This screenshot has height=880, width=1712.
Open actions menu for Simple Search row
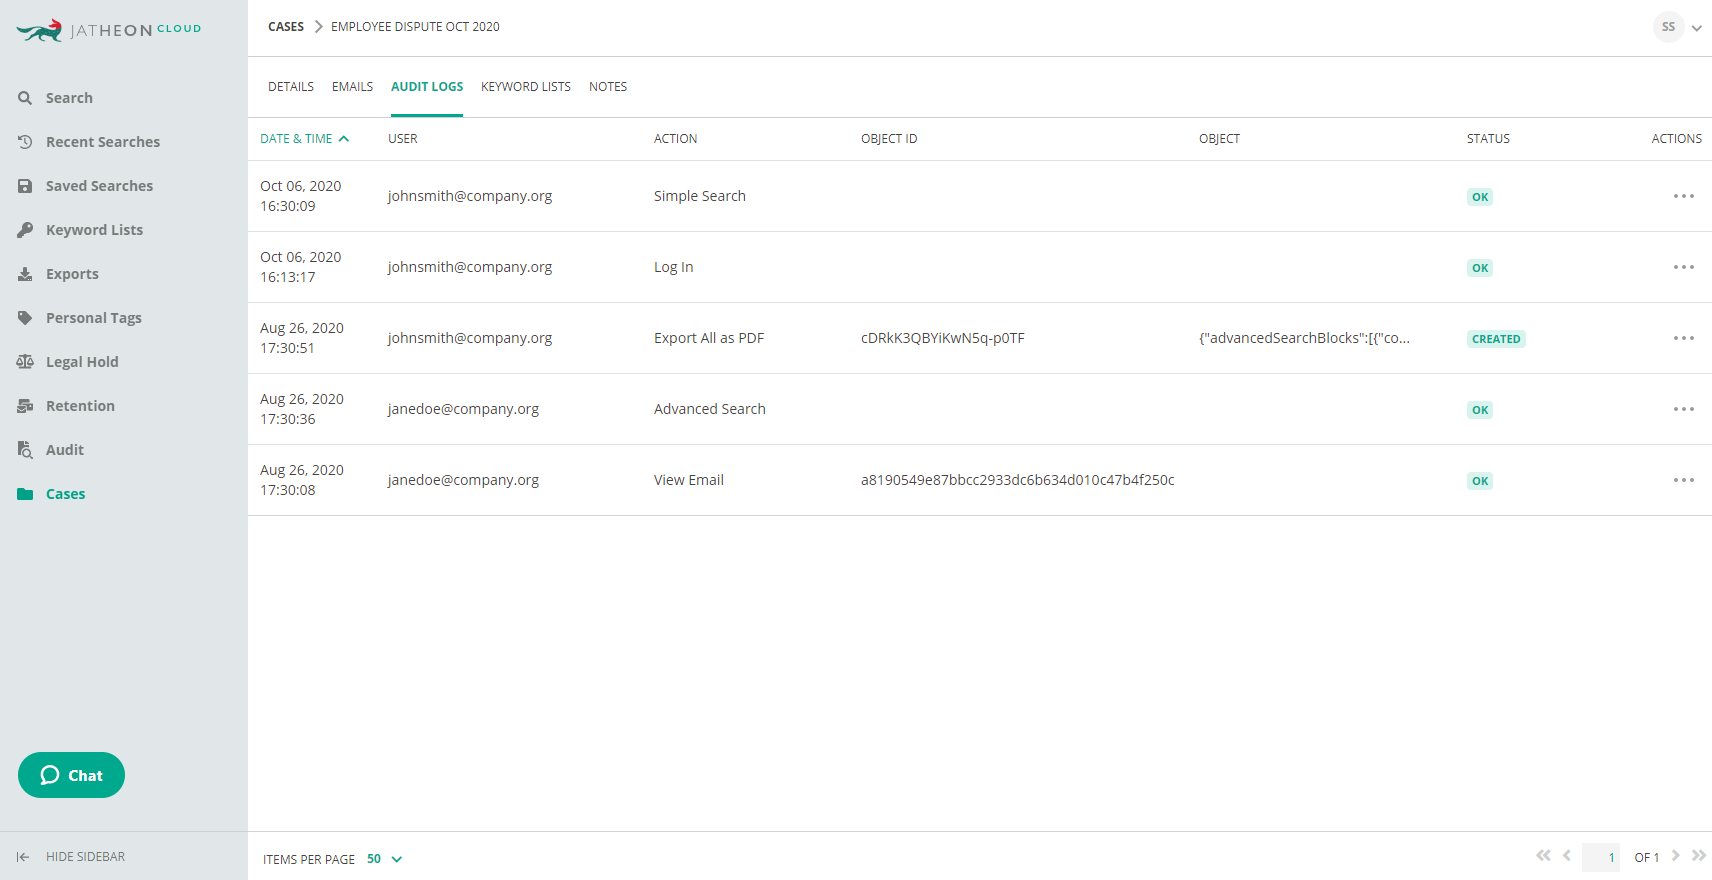pos(1684,196)
